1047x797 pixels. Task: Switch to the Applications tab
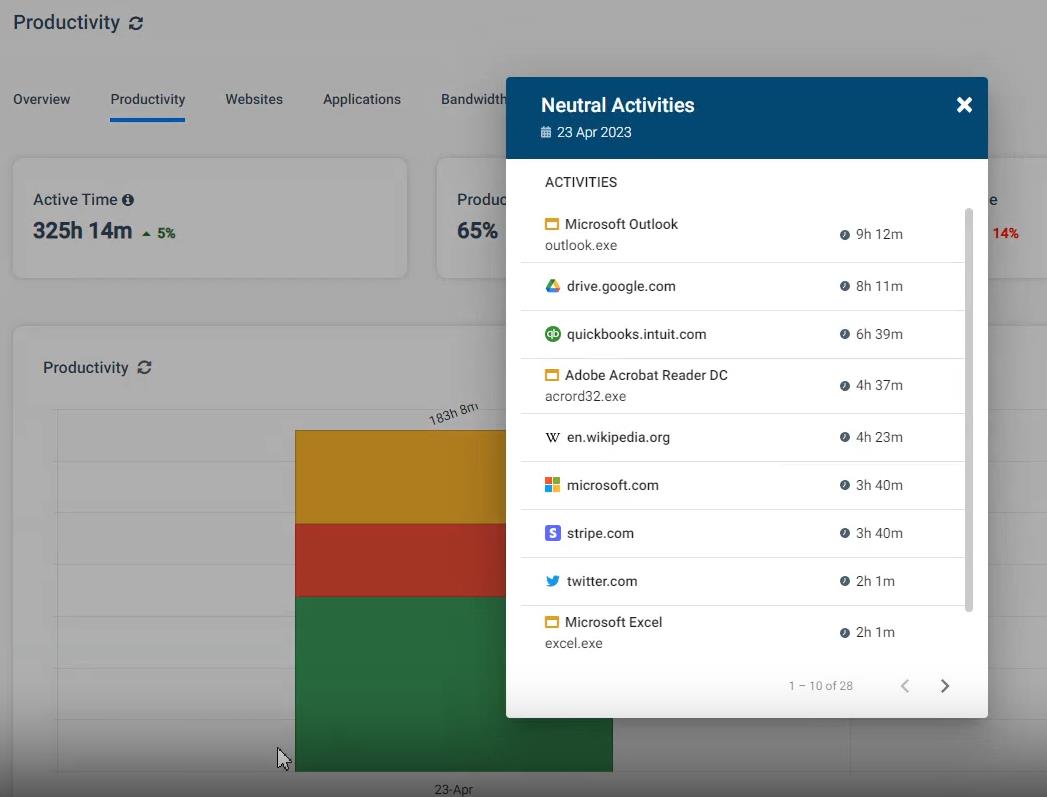pos(362,99)
